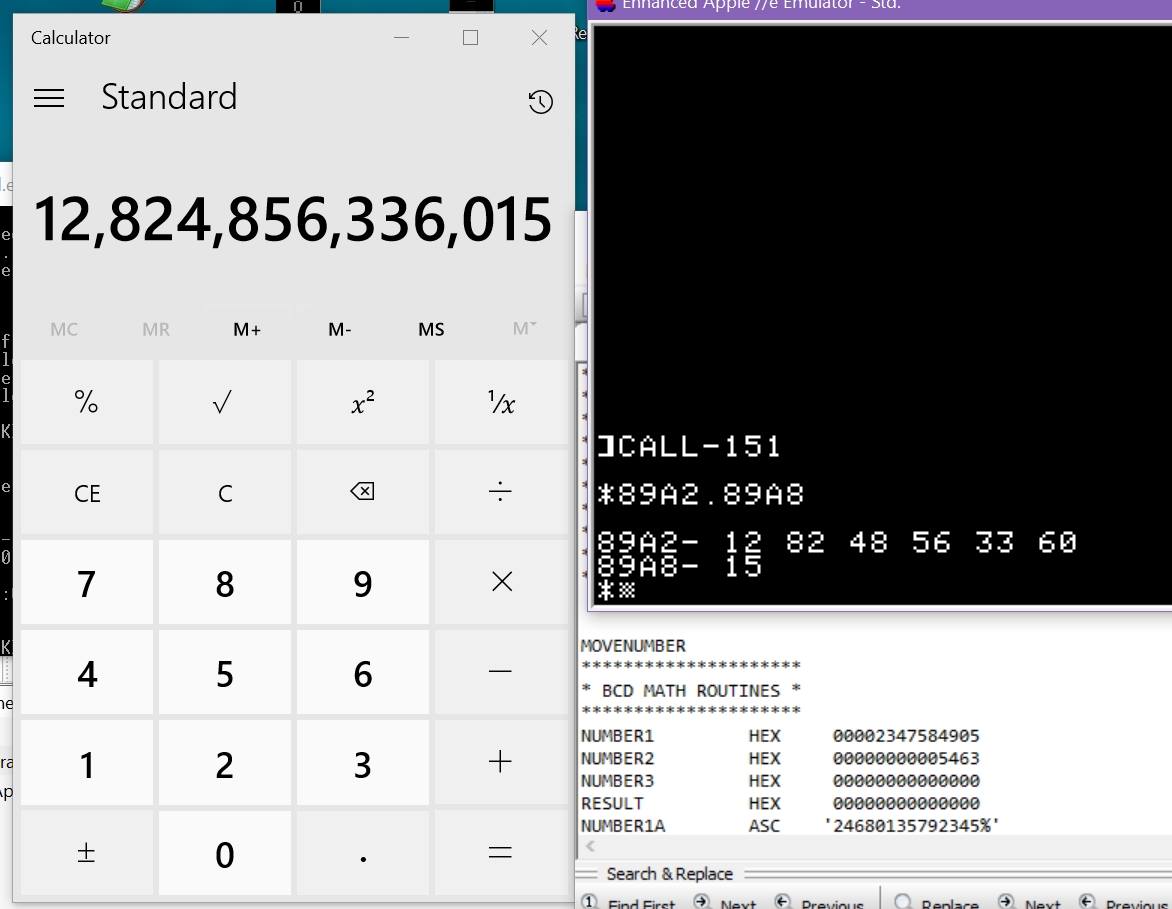Open the Calculator hamburger navigation menu
The width and height of the screenshot is (1172, 909).
coord(49,98)
